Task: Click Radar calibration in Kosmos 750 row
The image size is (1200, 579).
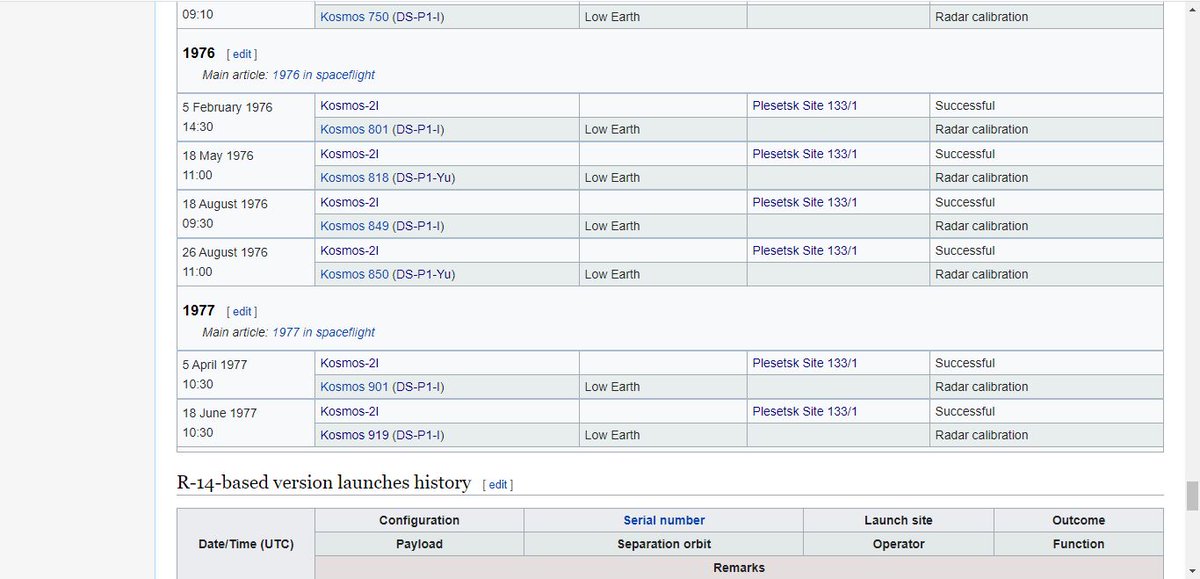Action: point(981,17)
